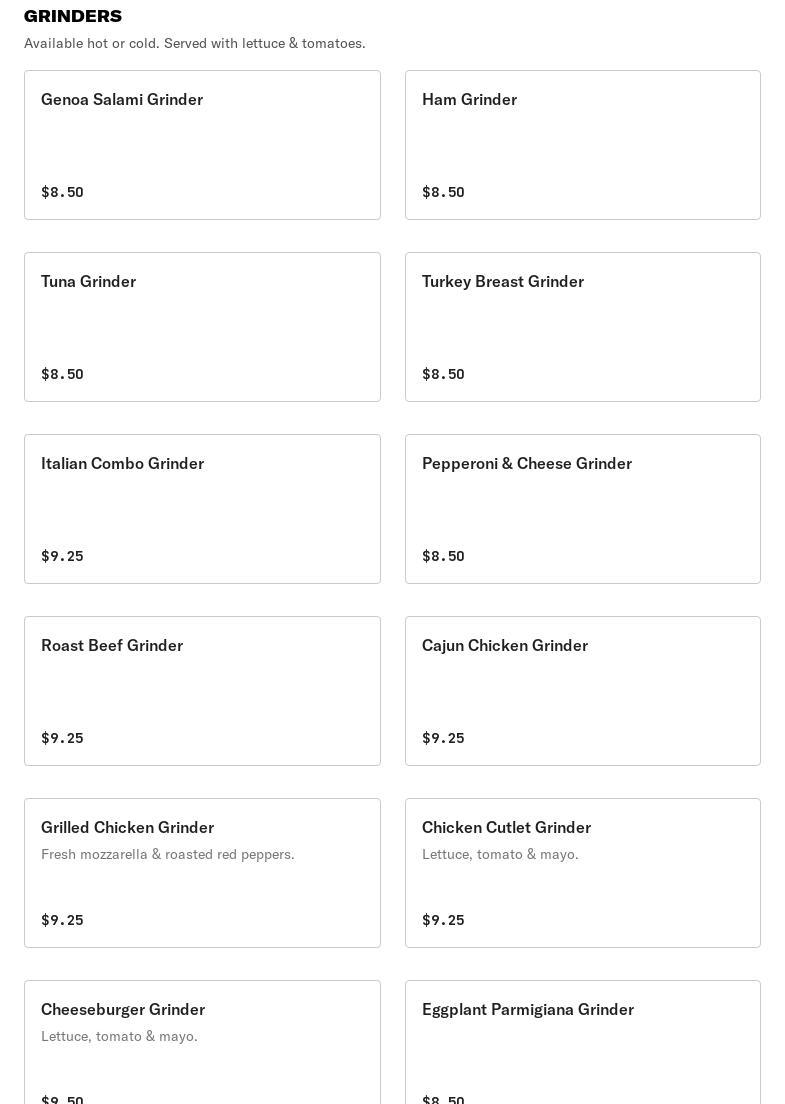
Task: Click the Cajun Chicken Grinder $9.25 price
Action: pyautogui.click(x=443, y=738)
